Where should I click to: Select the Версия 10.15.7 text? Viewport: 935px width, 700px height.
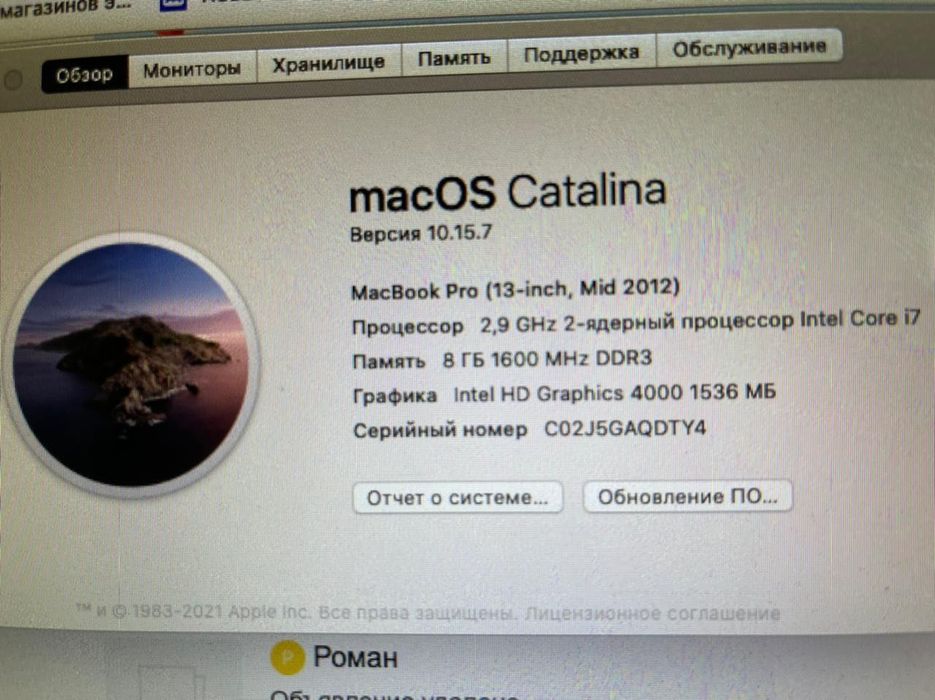[x=421, y=233]
